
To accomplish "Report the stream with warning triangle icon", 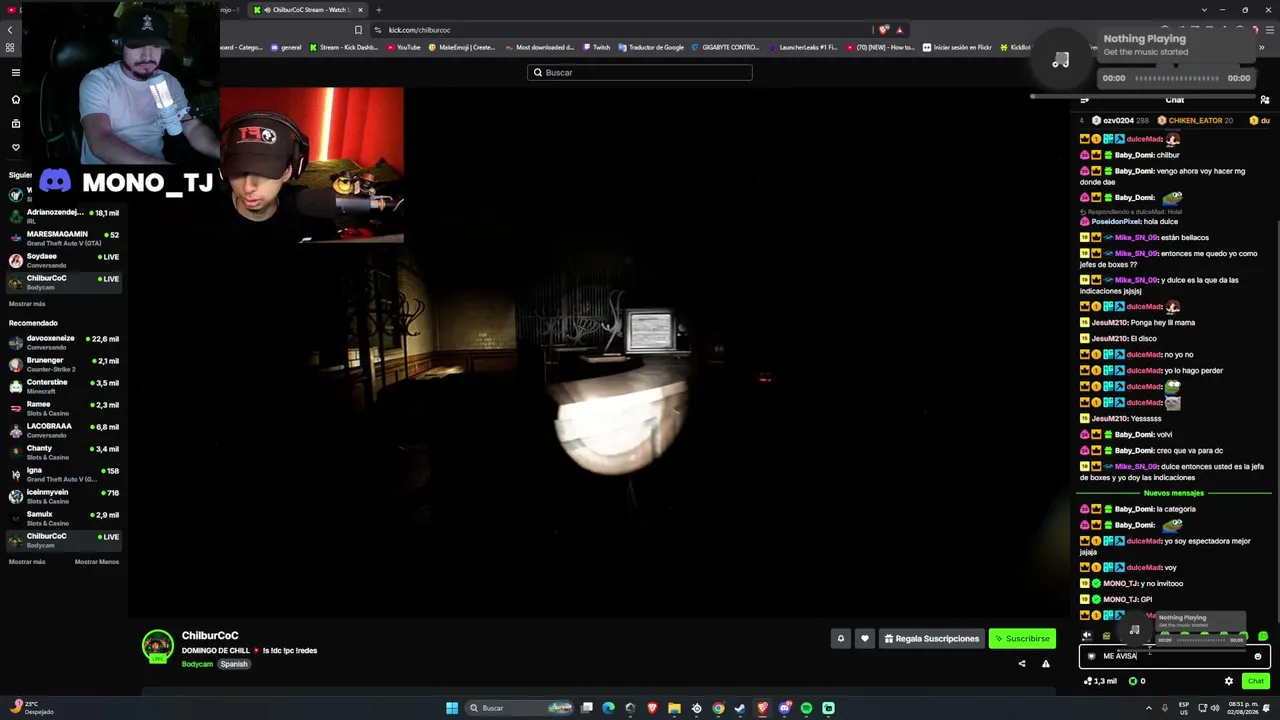I will pos(1045,663).
